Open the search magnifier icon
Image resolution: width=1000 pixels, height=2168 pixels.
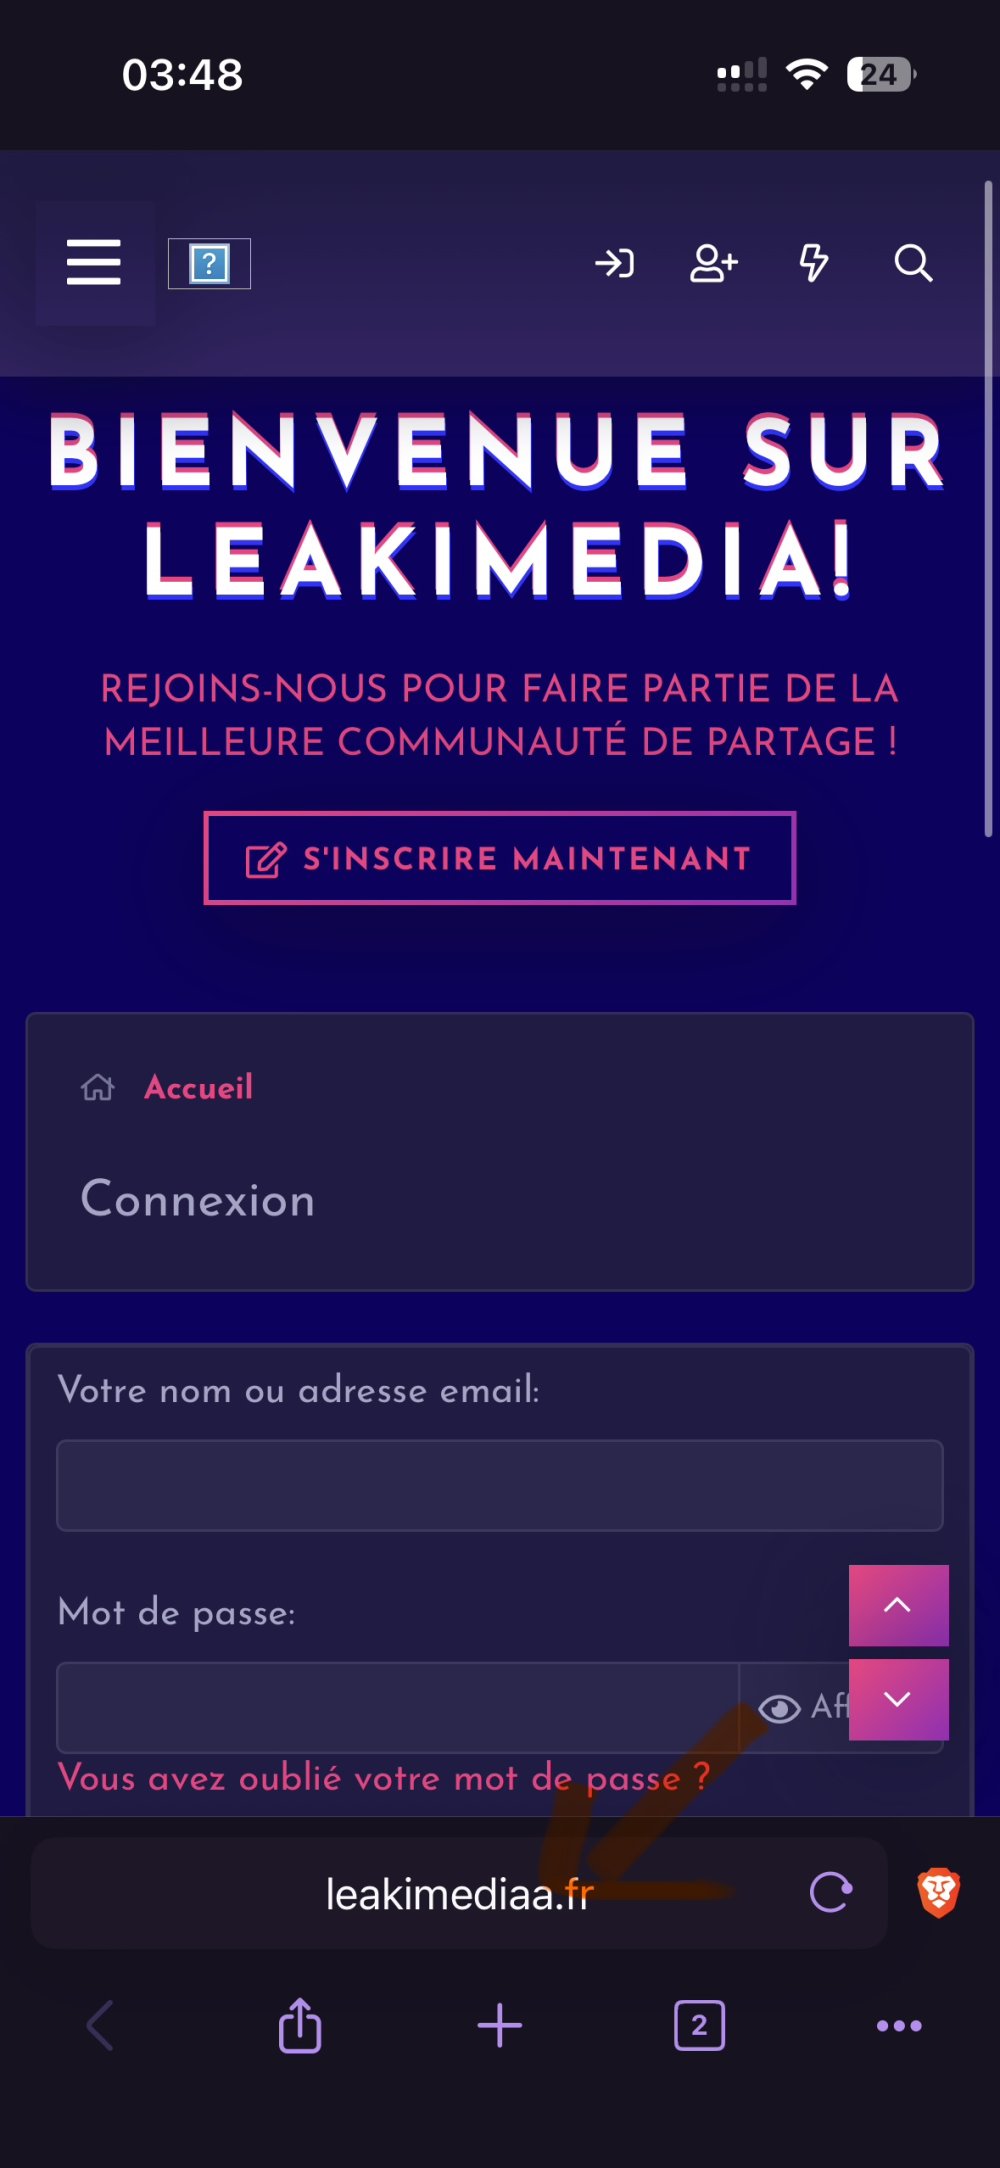coord(913,263)
